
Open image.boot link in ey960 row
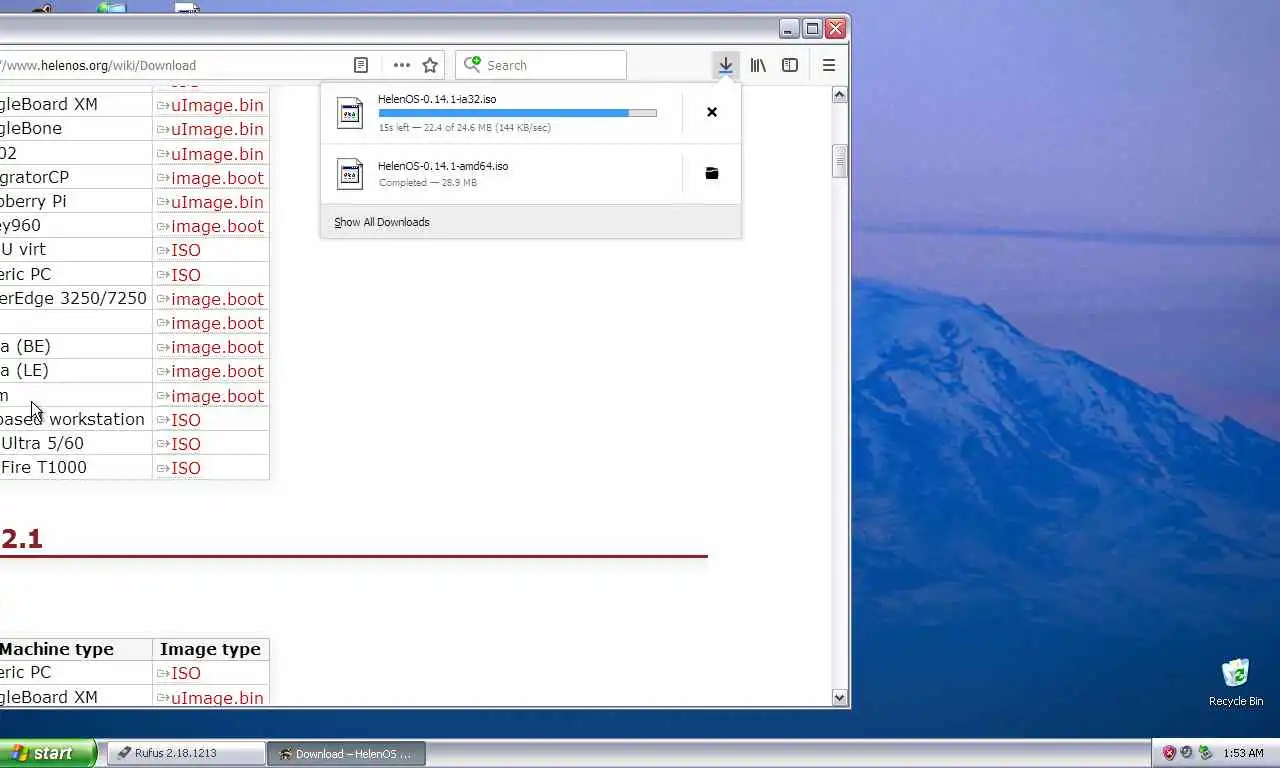[217, 226]
